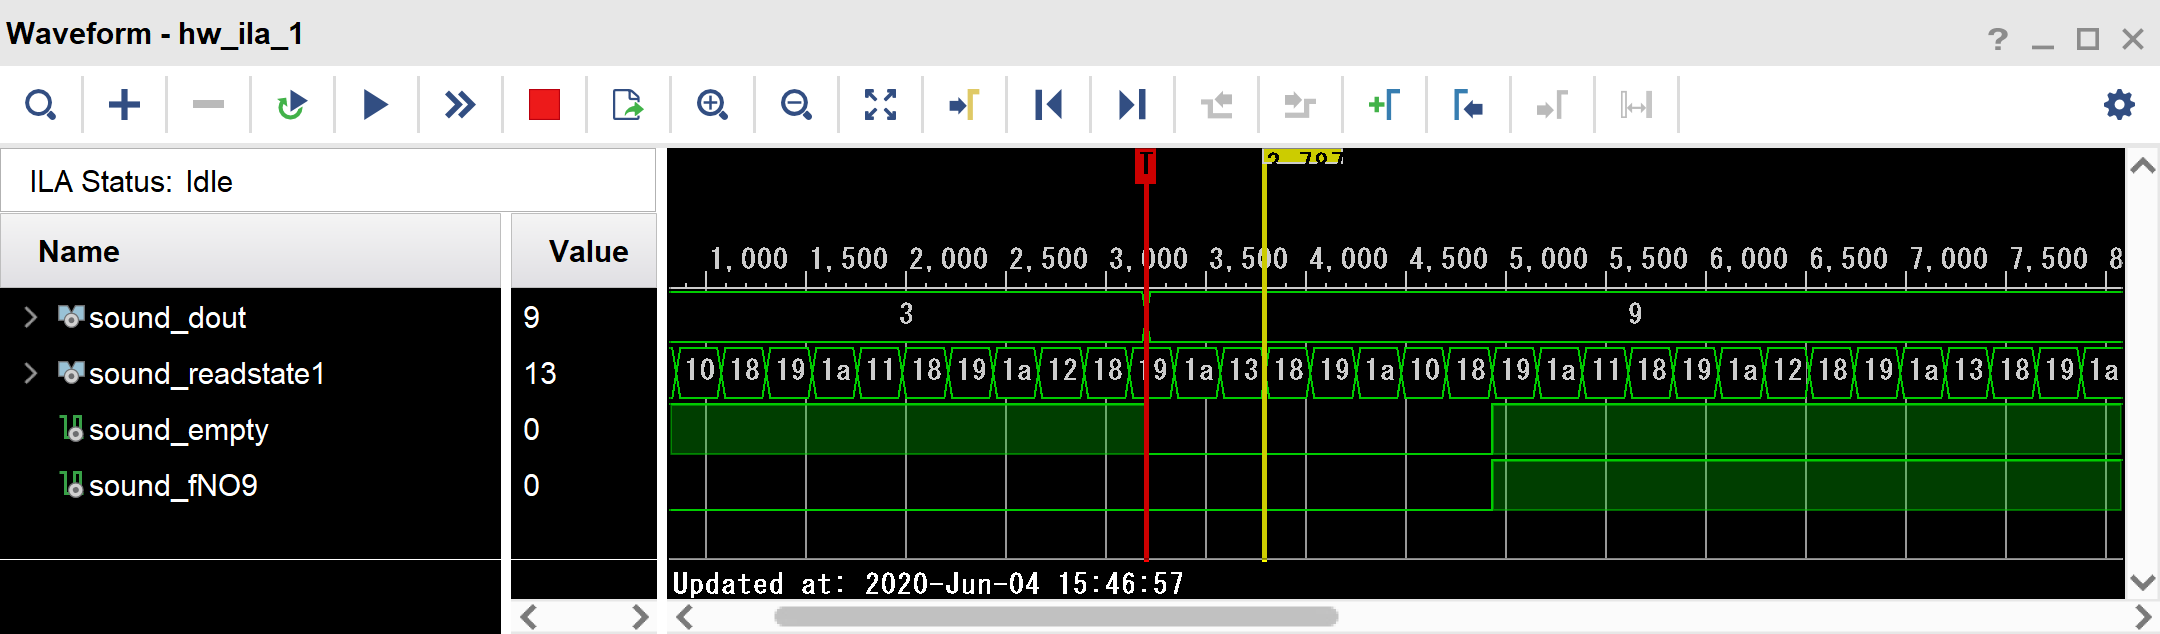Zoom fit the entire waveform
Viewport: 2160px width, 634px height.
(x=880, y=104)
